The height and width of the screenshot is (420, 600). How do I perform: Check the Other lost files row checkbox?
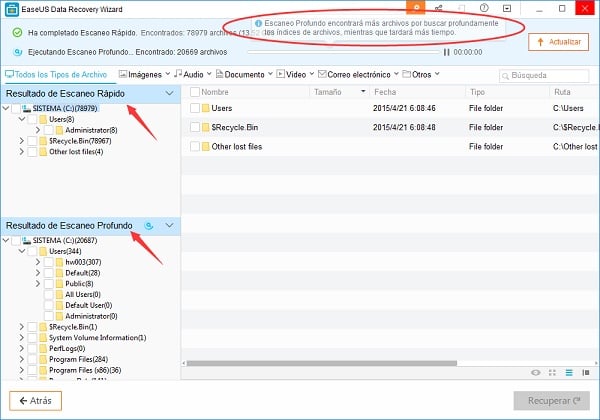pyautogui.click(x=195, y=146)
